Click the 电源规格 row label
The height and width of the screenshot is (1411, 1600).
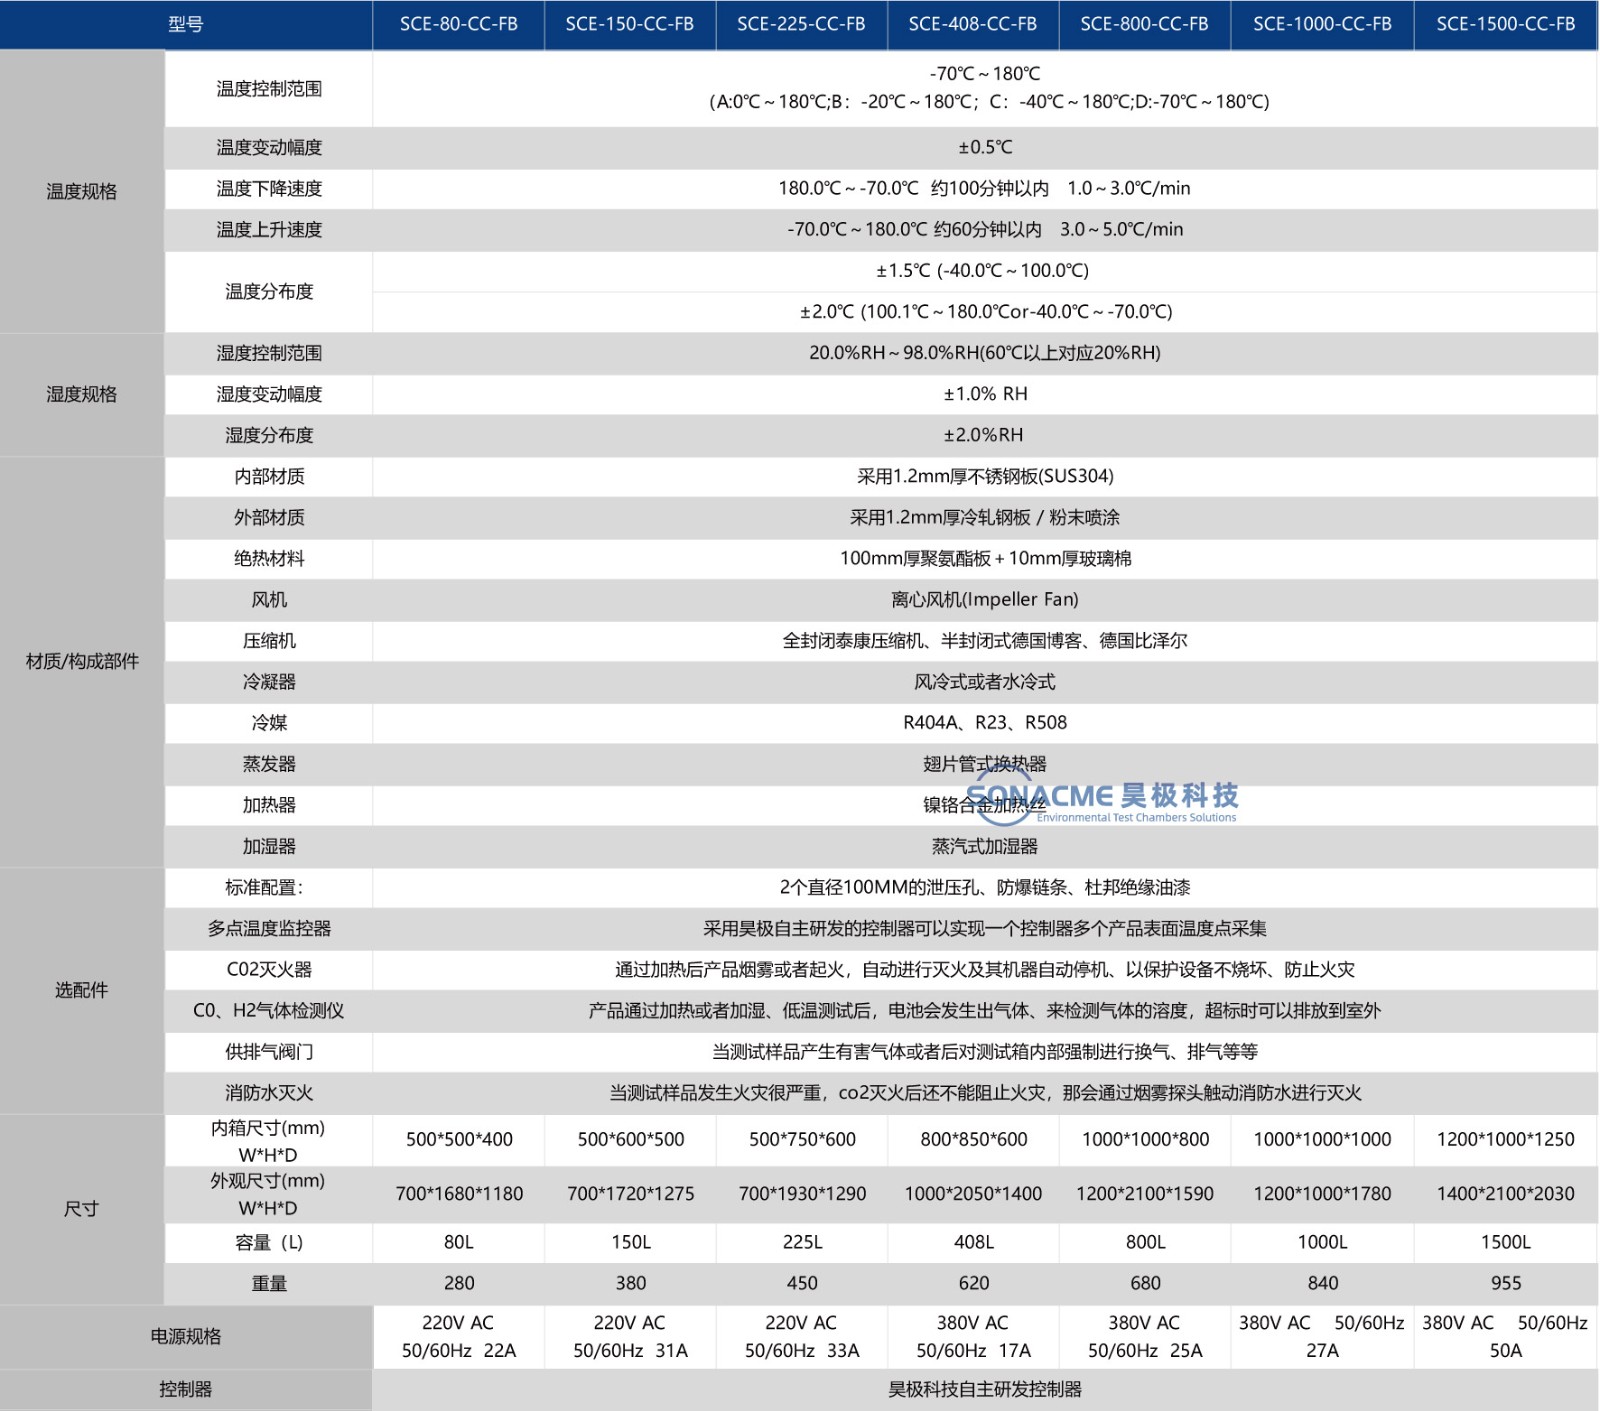[x=186, y=1336]
